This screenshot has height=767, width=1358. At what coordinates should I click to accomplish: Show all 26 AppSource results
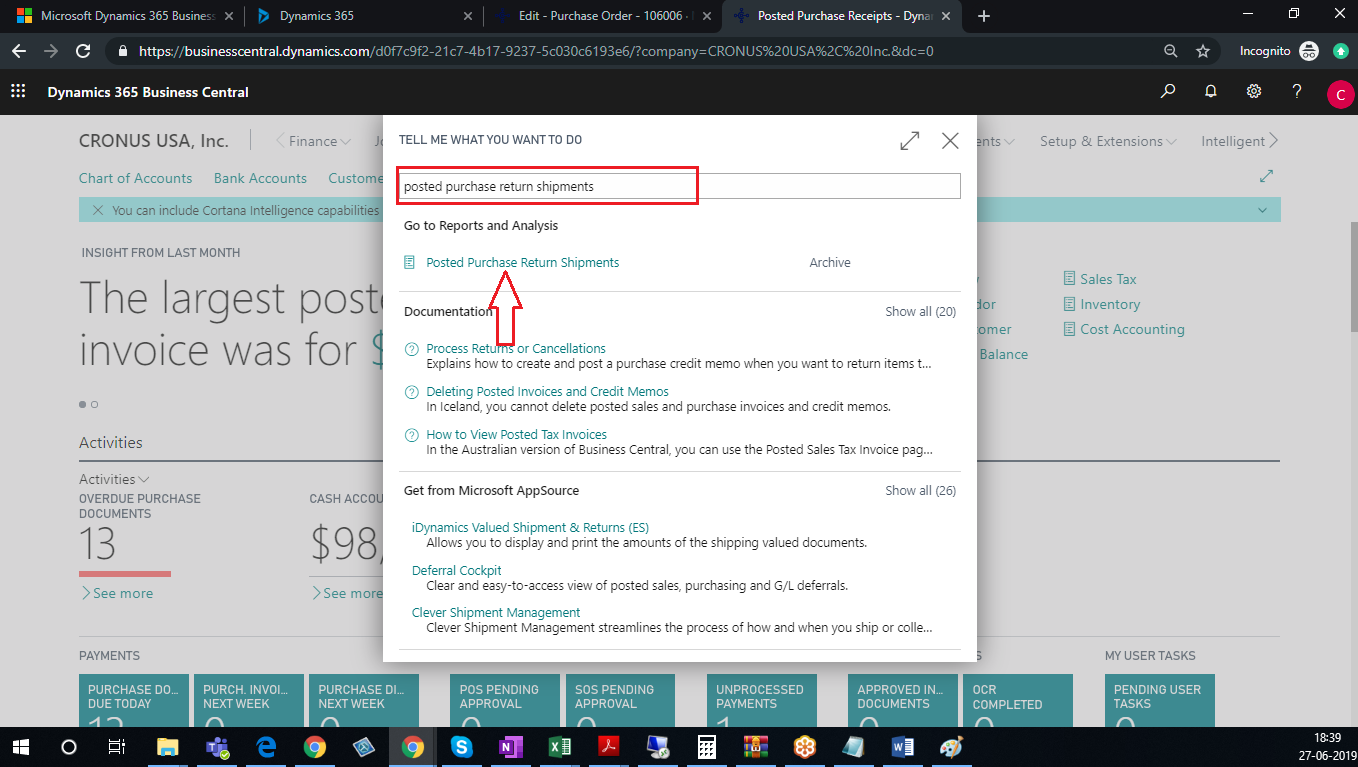pos(920,490)
